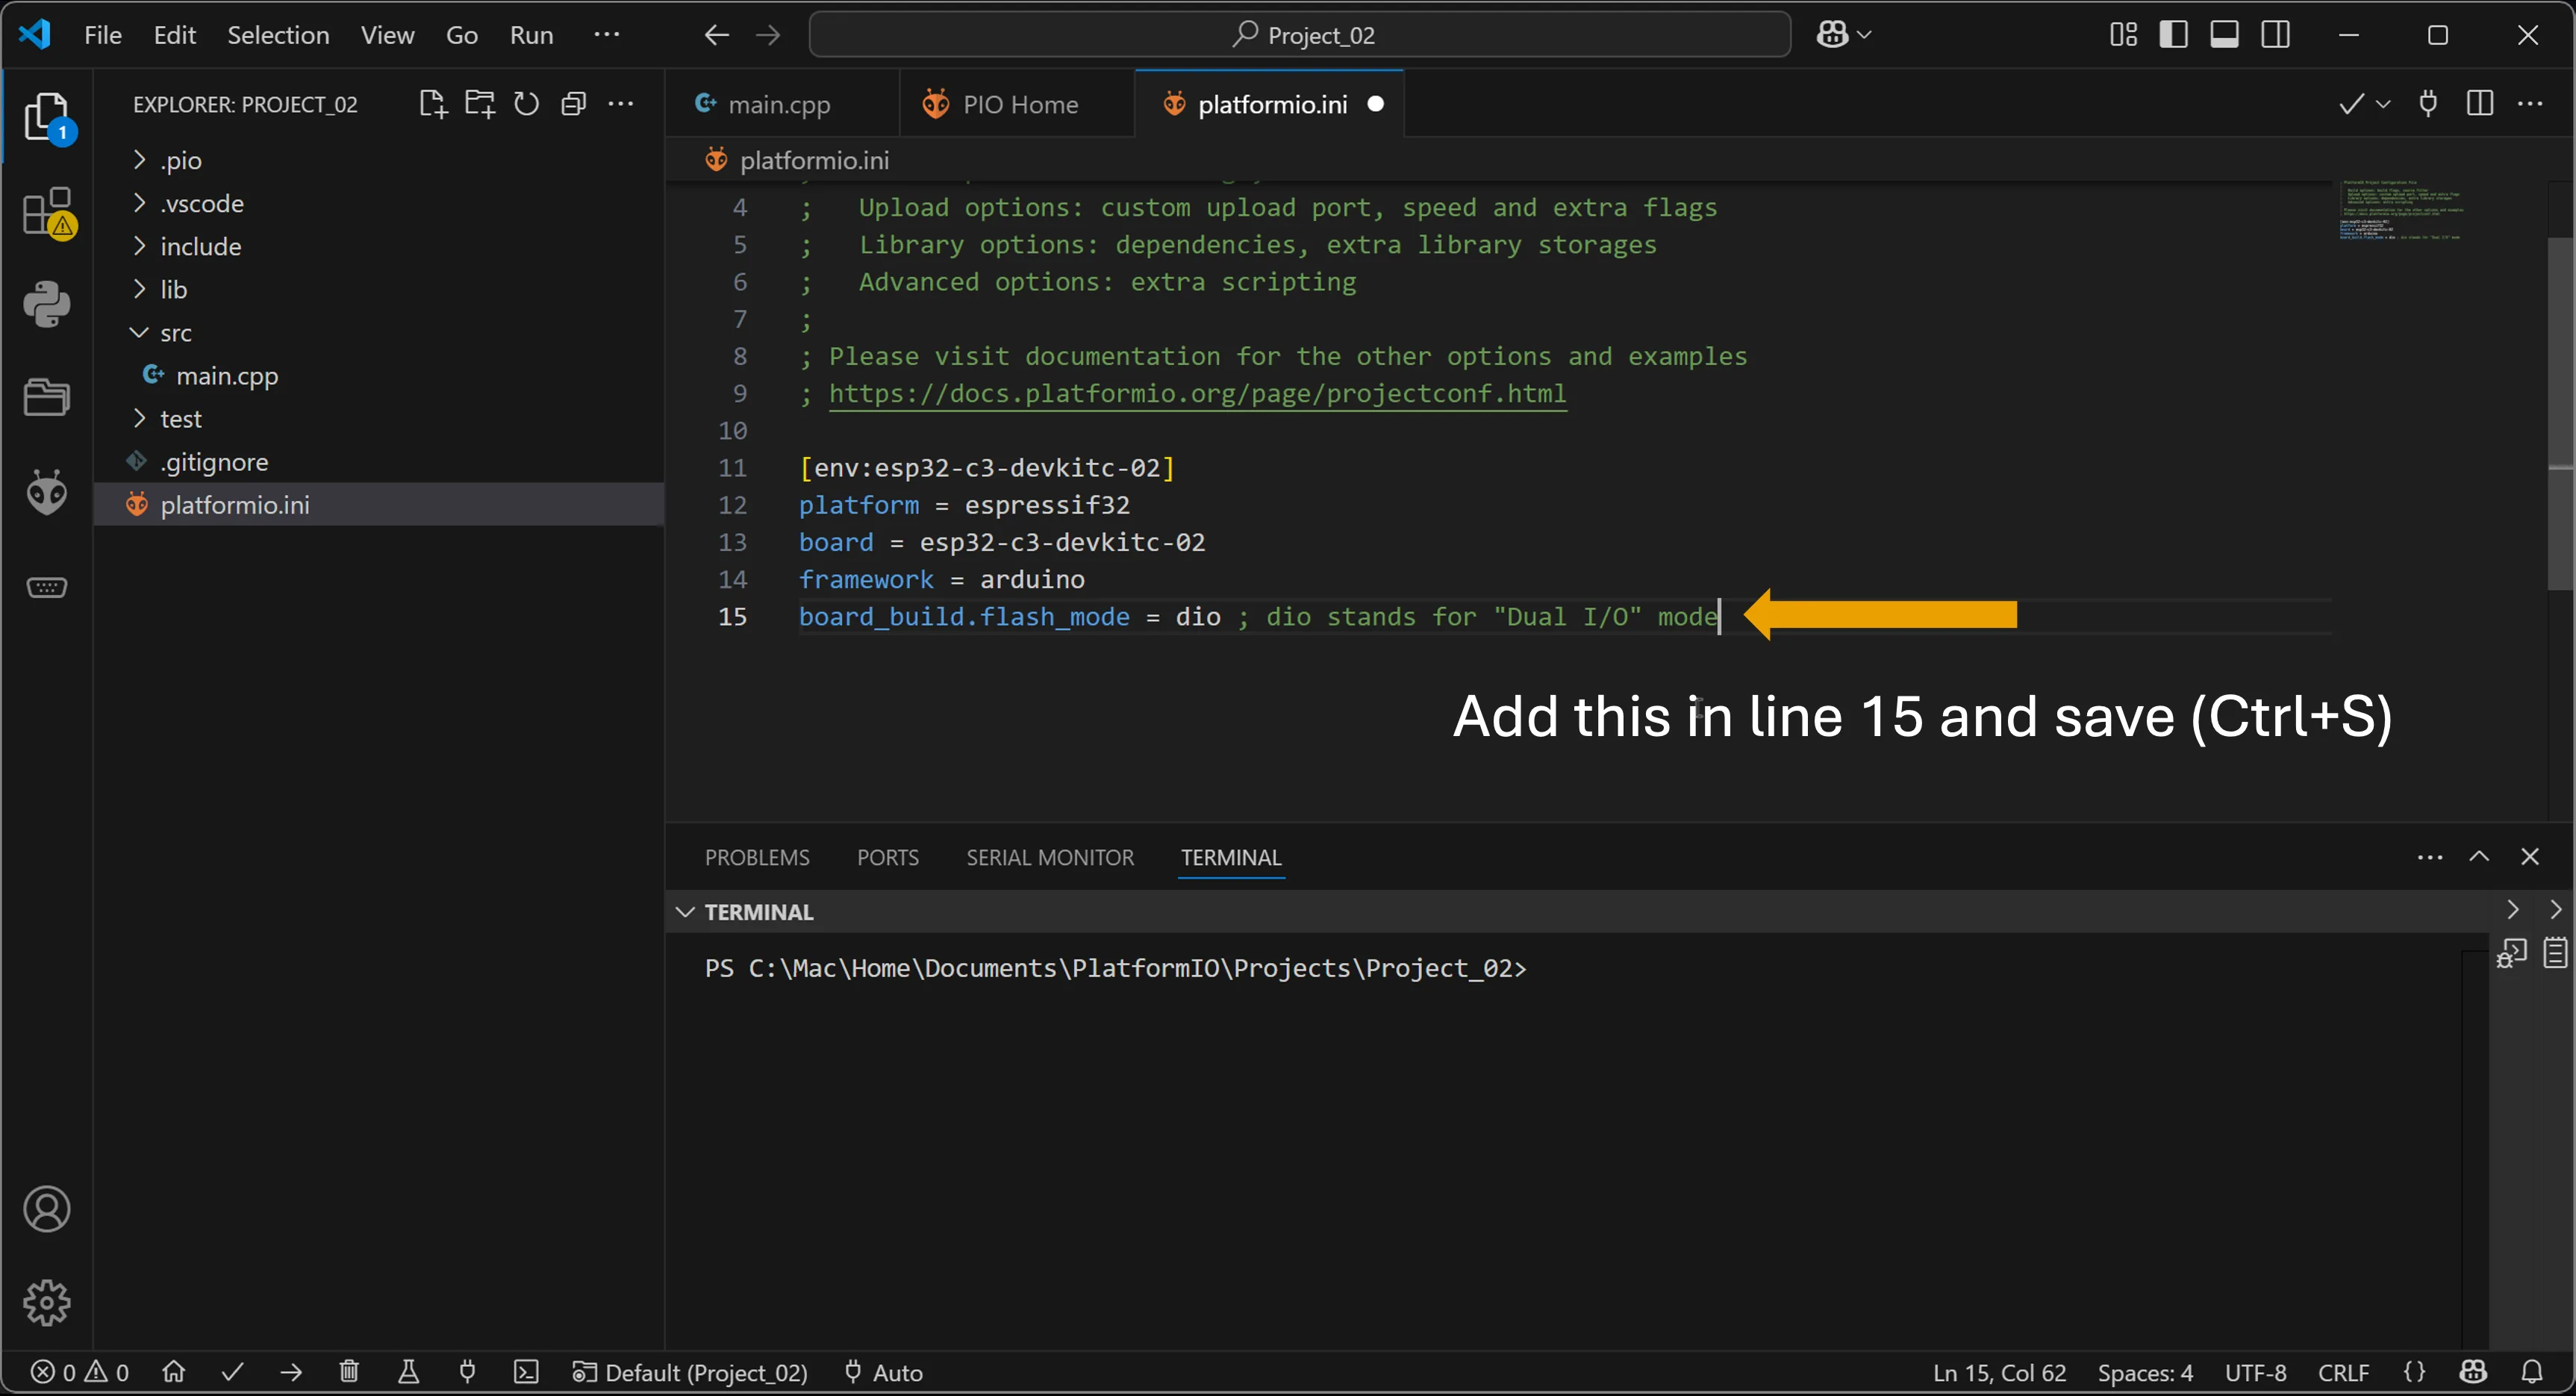2576x1396 pixels.
Task: Open Copilot chat icon in title bar
Action: tap(1832, 35)
